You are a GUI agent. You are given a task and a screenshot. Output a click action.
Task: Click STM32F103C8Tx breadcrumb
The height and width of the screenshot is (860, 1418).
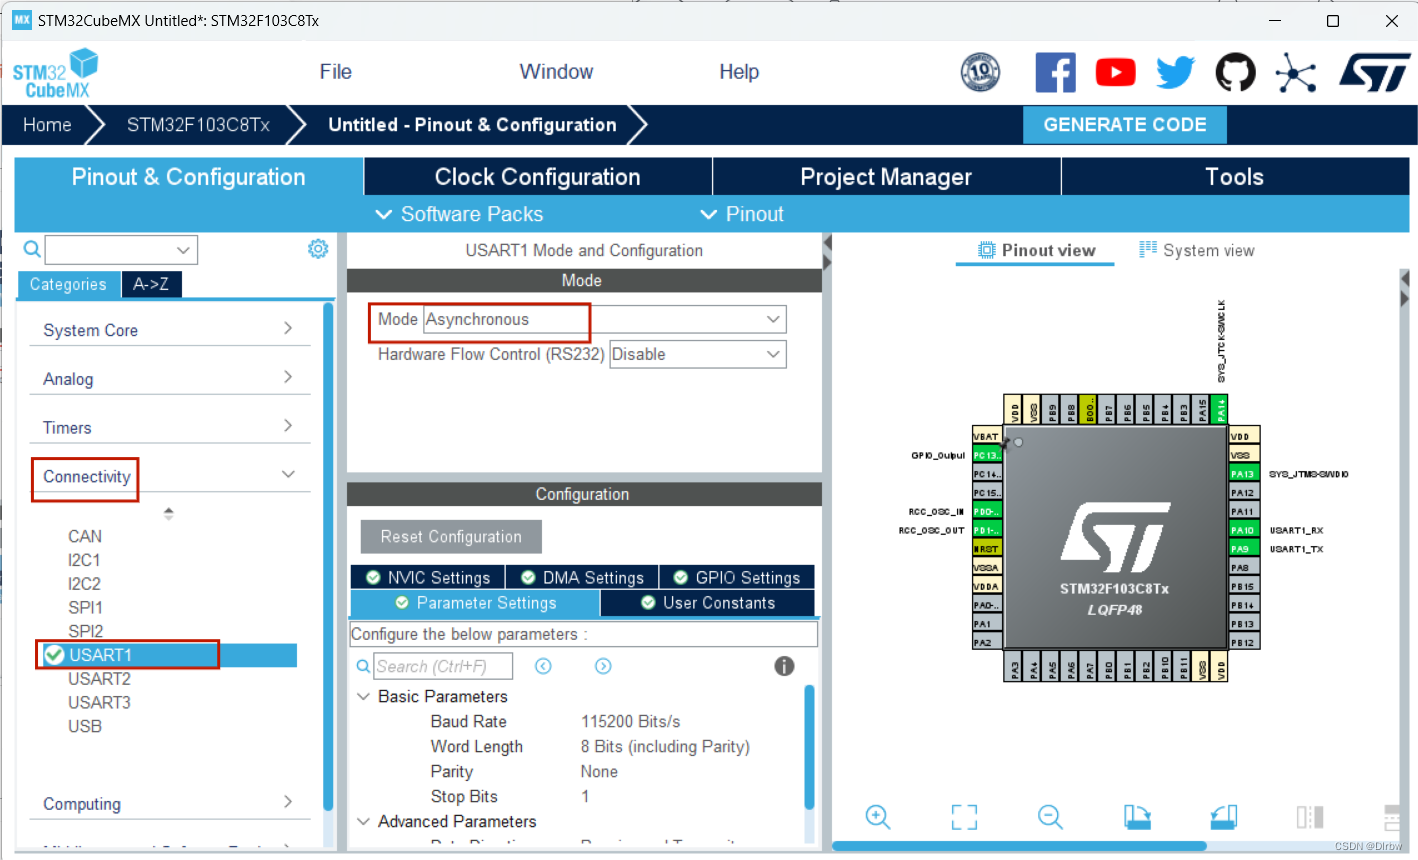198,125
